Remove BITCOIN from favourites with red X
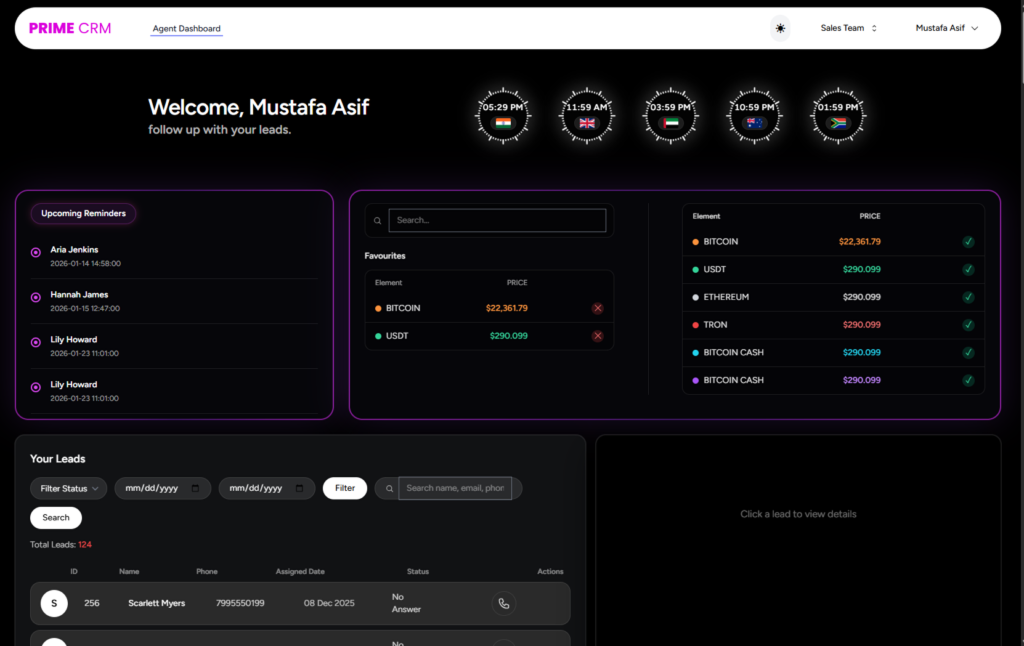 tap(598, 308)
